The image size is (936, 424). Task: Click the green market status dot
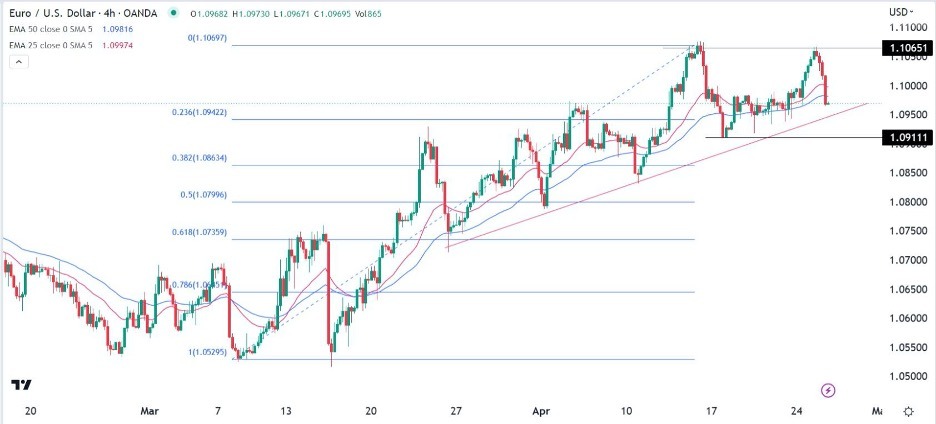(x=173, y=12)
